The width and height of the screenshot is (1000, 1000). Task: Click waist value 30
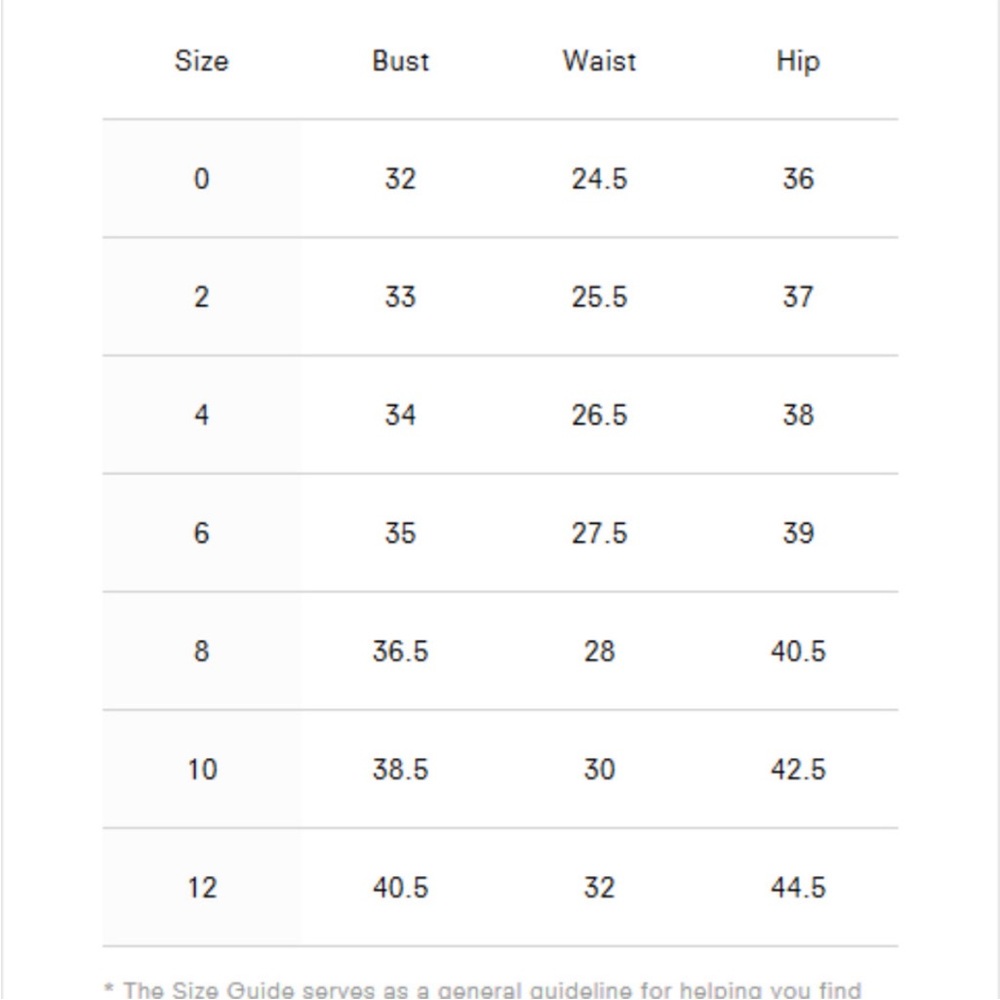coord(599,769)
